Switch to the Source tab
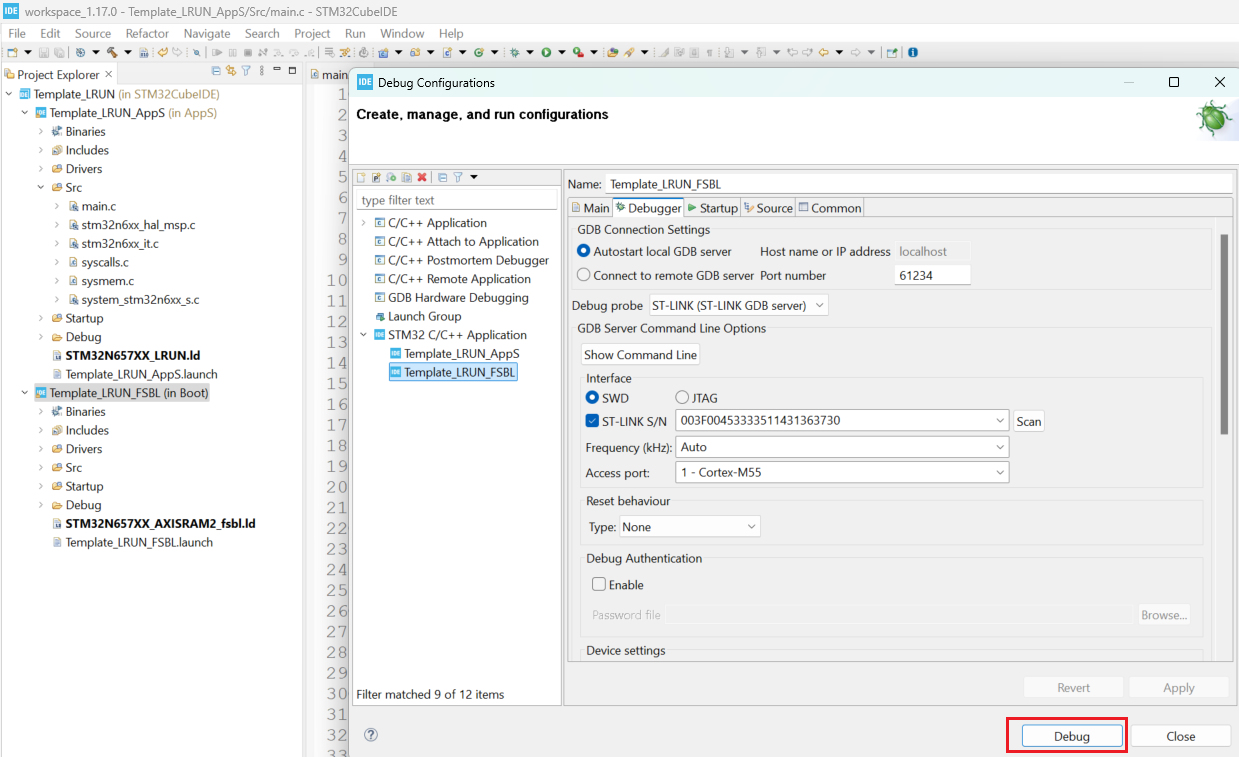Screen dimensions: 1239x757 pos(768,208)
